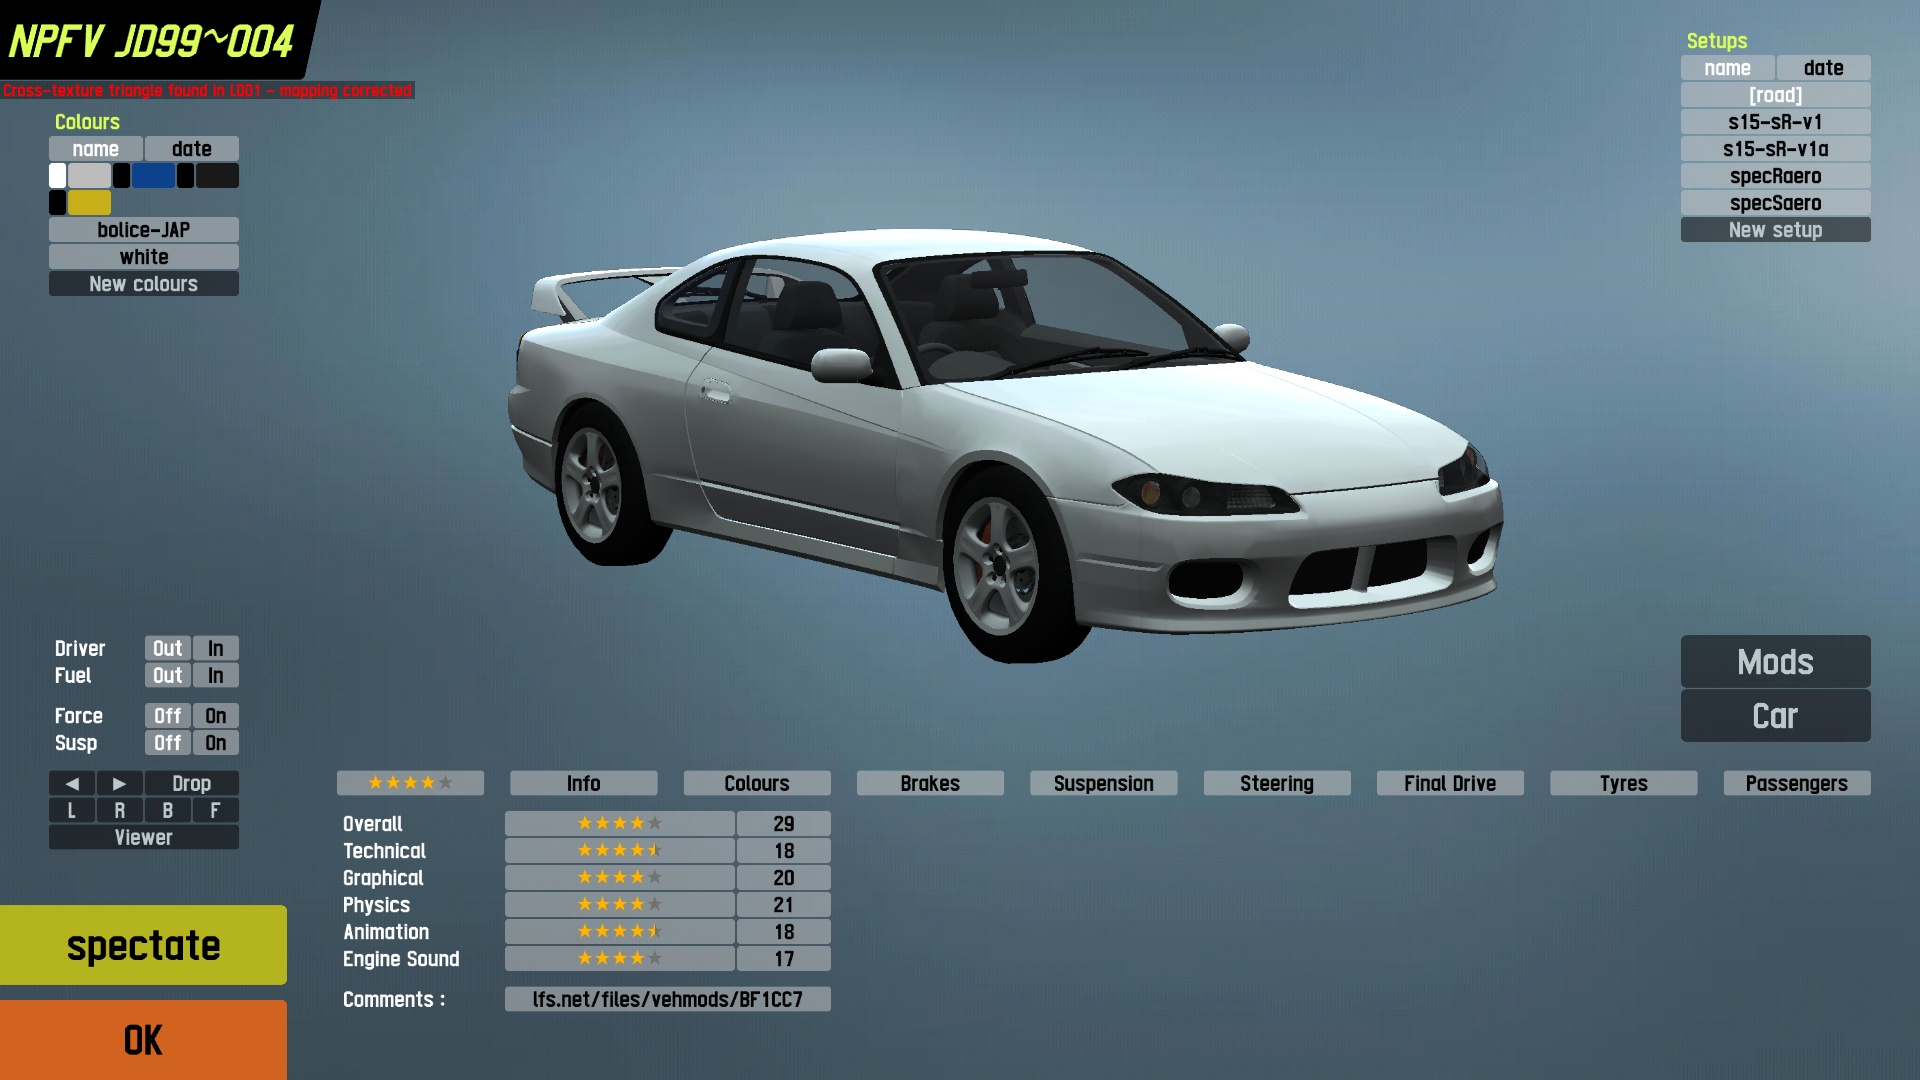Set Overall star rating row

619,823
